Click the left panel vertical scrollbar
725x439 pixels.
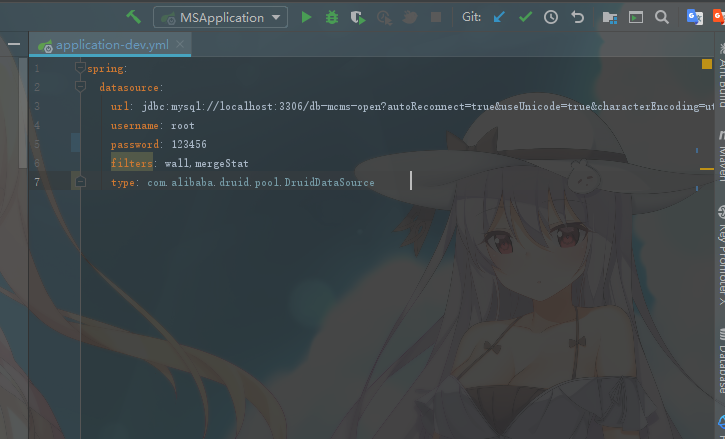pos(23,113)
